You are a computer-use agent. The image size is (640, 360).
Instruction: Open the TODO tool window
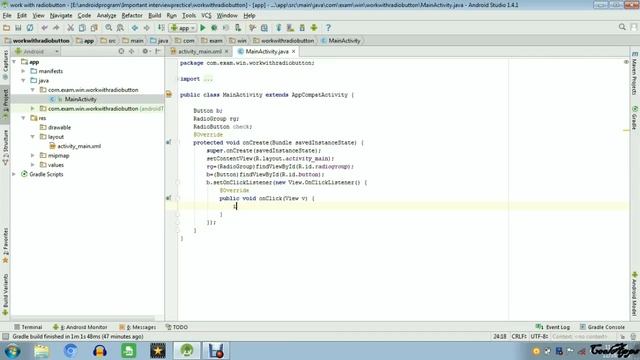tap(177, 327)
